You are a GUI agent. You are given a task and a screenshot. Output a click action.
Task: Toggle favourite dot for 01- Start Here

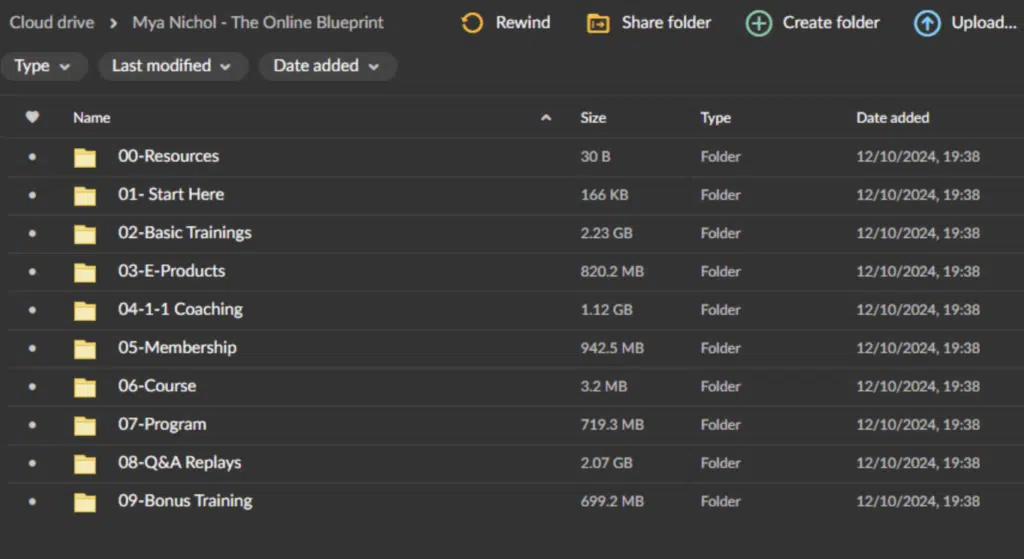click(x=32, y=195)
